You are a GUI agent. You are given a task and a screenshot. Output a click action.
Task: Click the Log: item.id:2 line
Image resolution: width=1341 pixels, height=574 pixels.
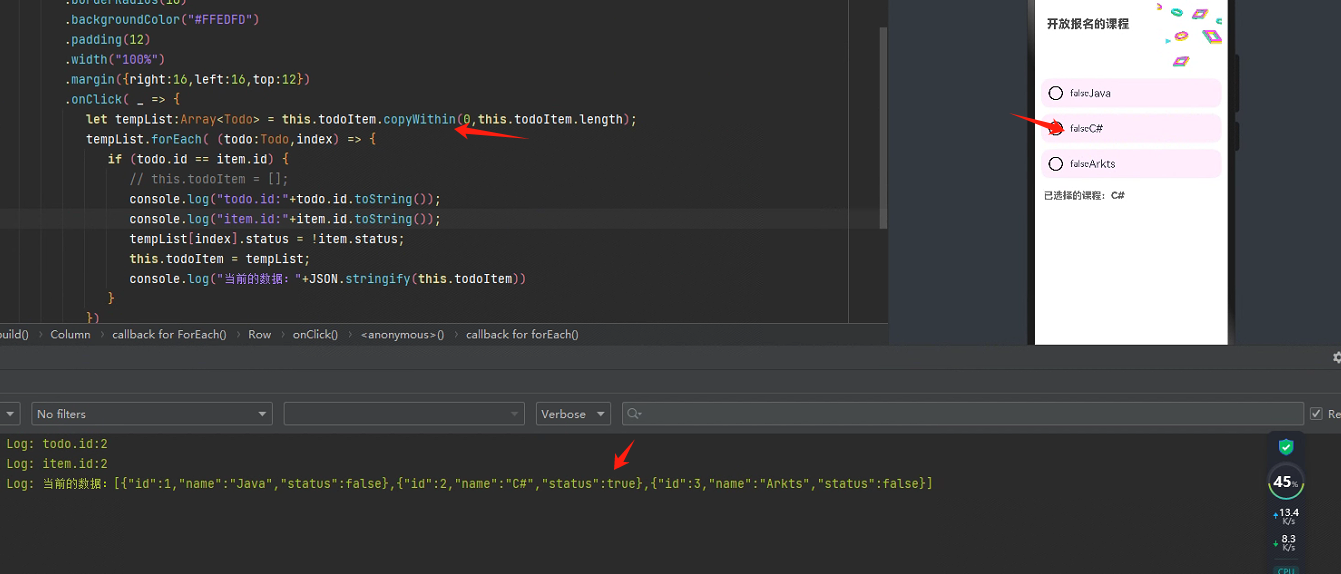point(57,464)
